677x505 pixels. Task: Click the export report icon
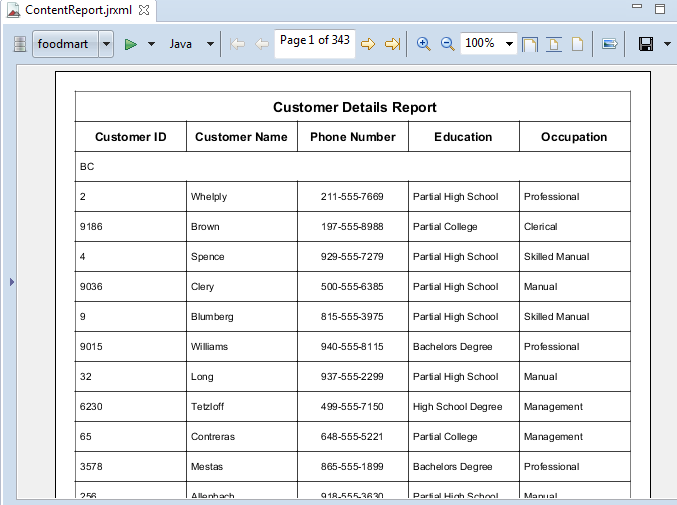(610, 44)
